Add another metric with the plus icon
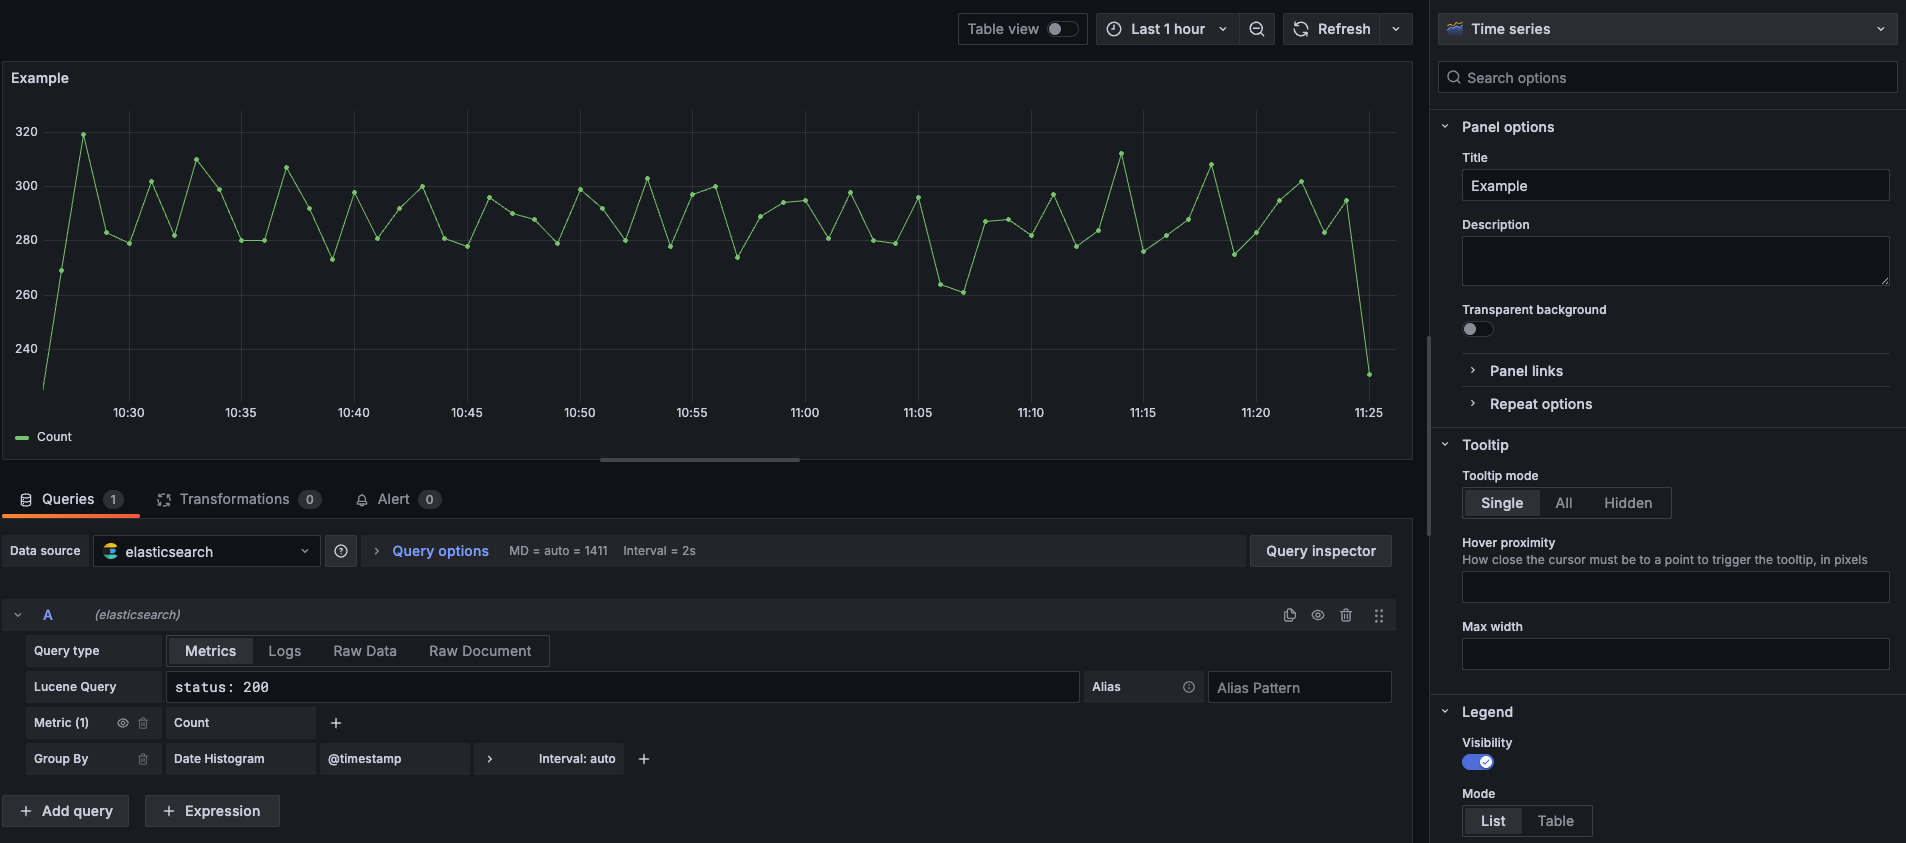This screenshot has height=843, width=1906. click(336, 723)
